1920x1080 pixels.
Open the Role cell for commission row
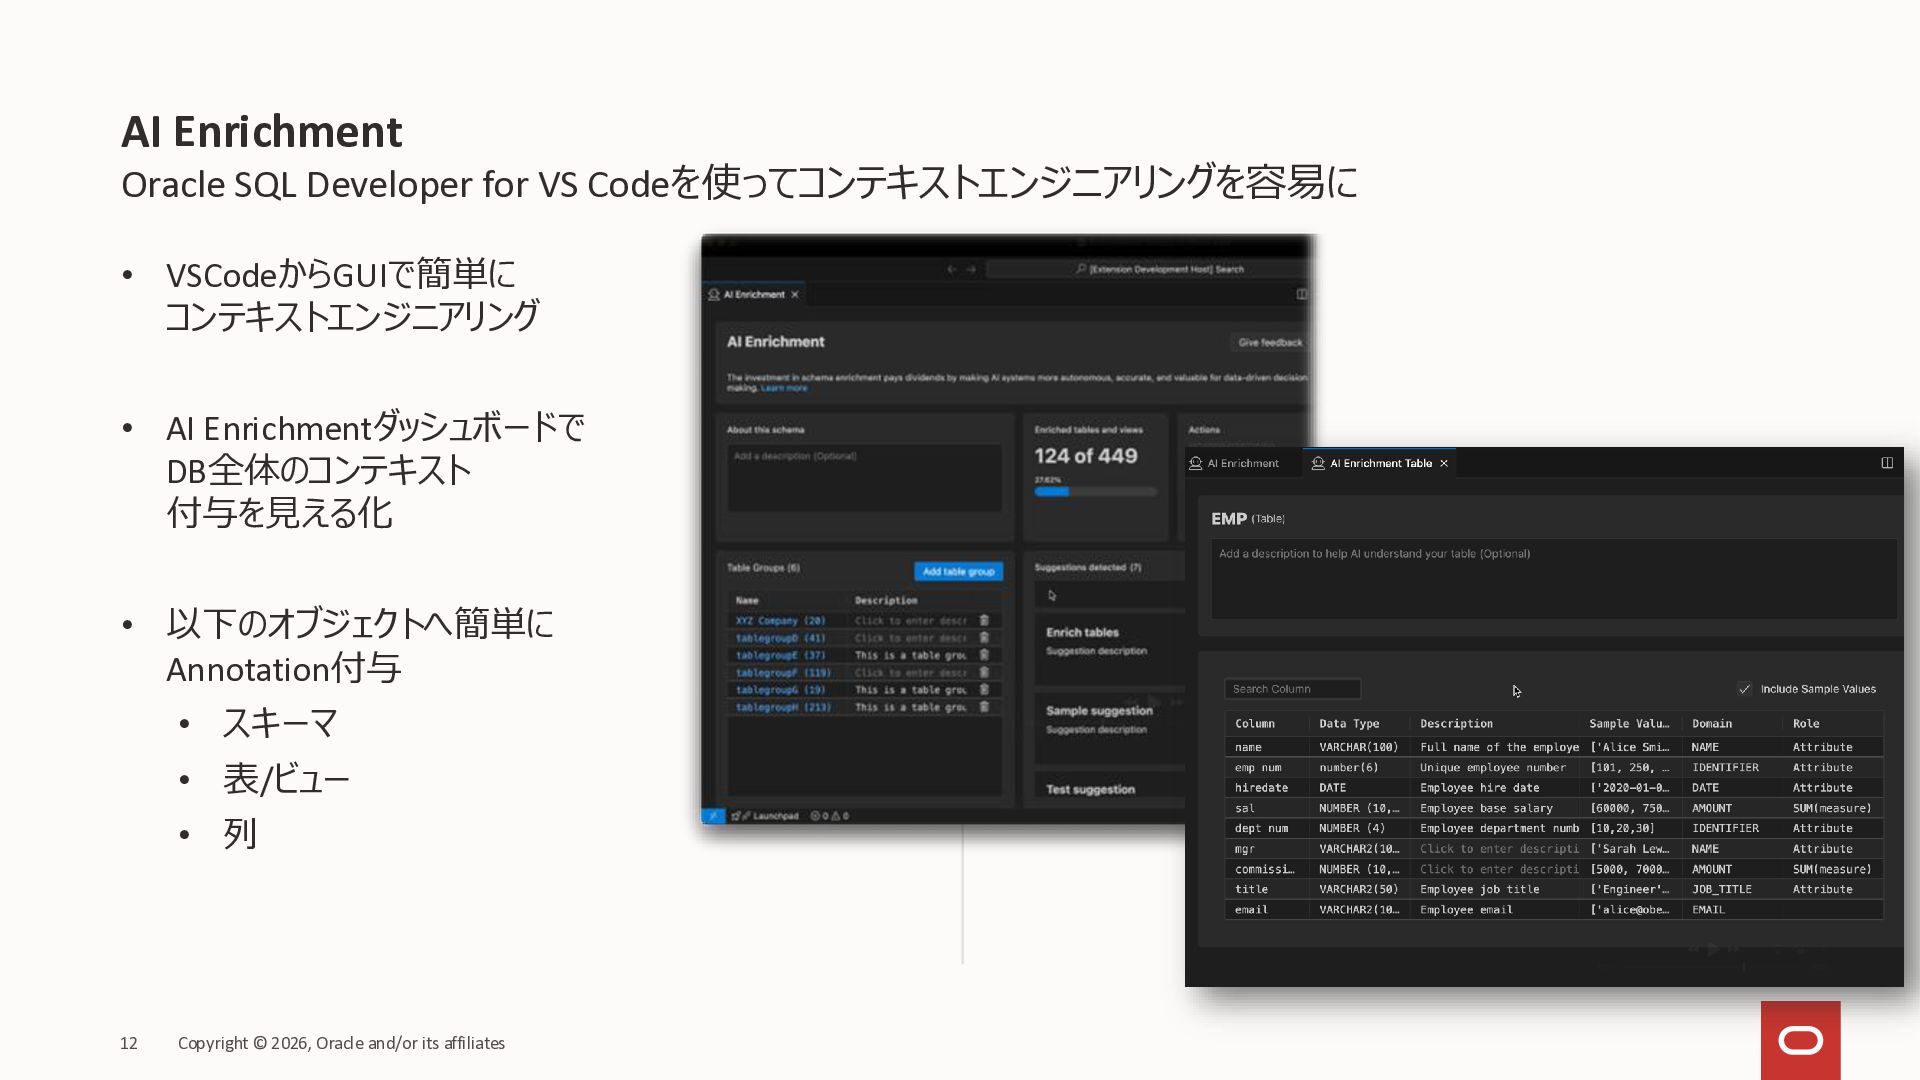(1831, 869)
